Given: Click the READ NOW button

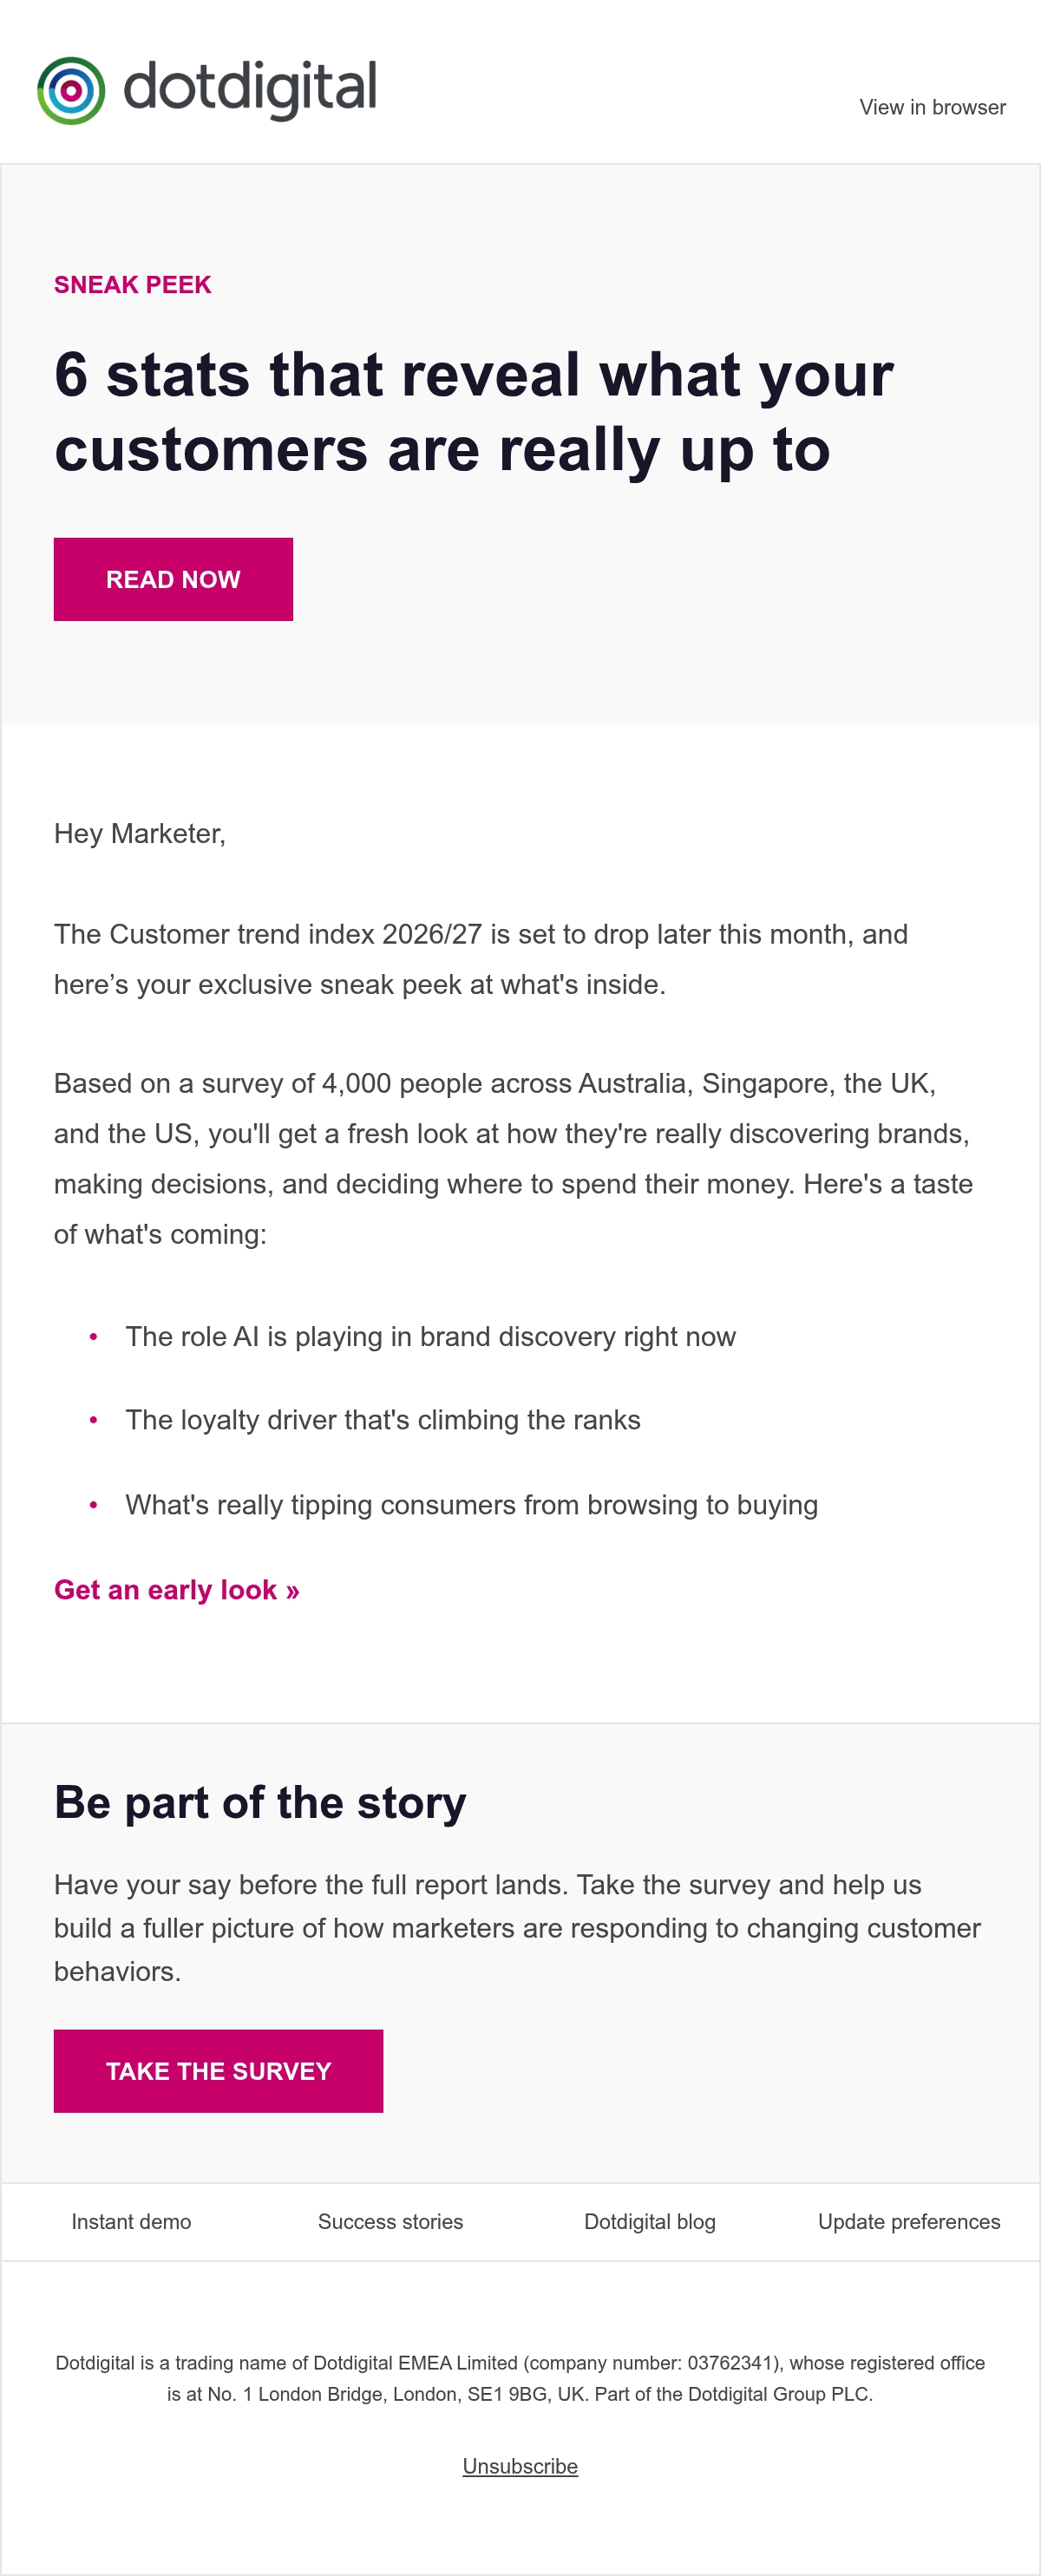Looking at the screenshot, I should point(173,579).
